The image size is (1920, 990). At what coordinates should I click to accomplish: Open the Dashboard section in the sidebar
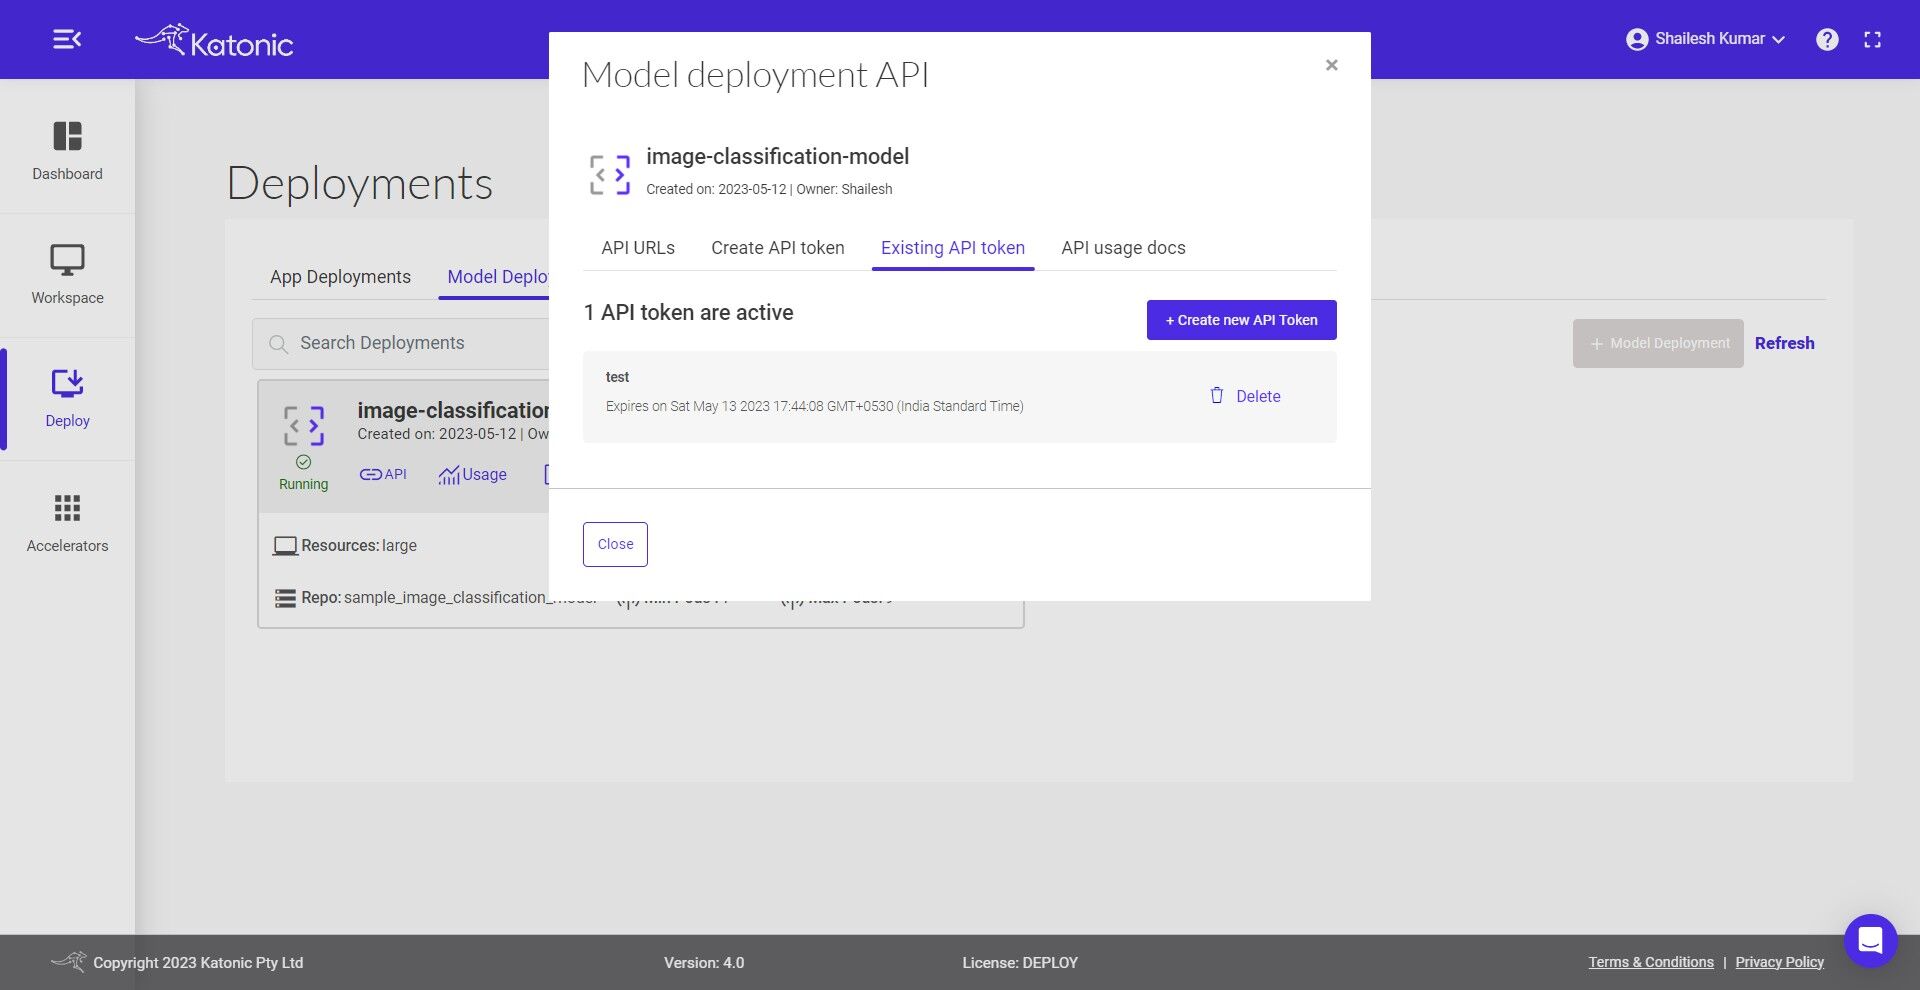tap(67, 151)
